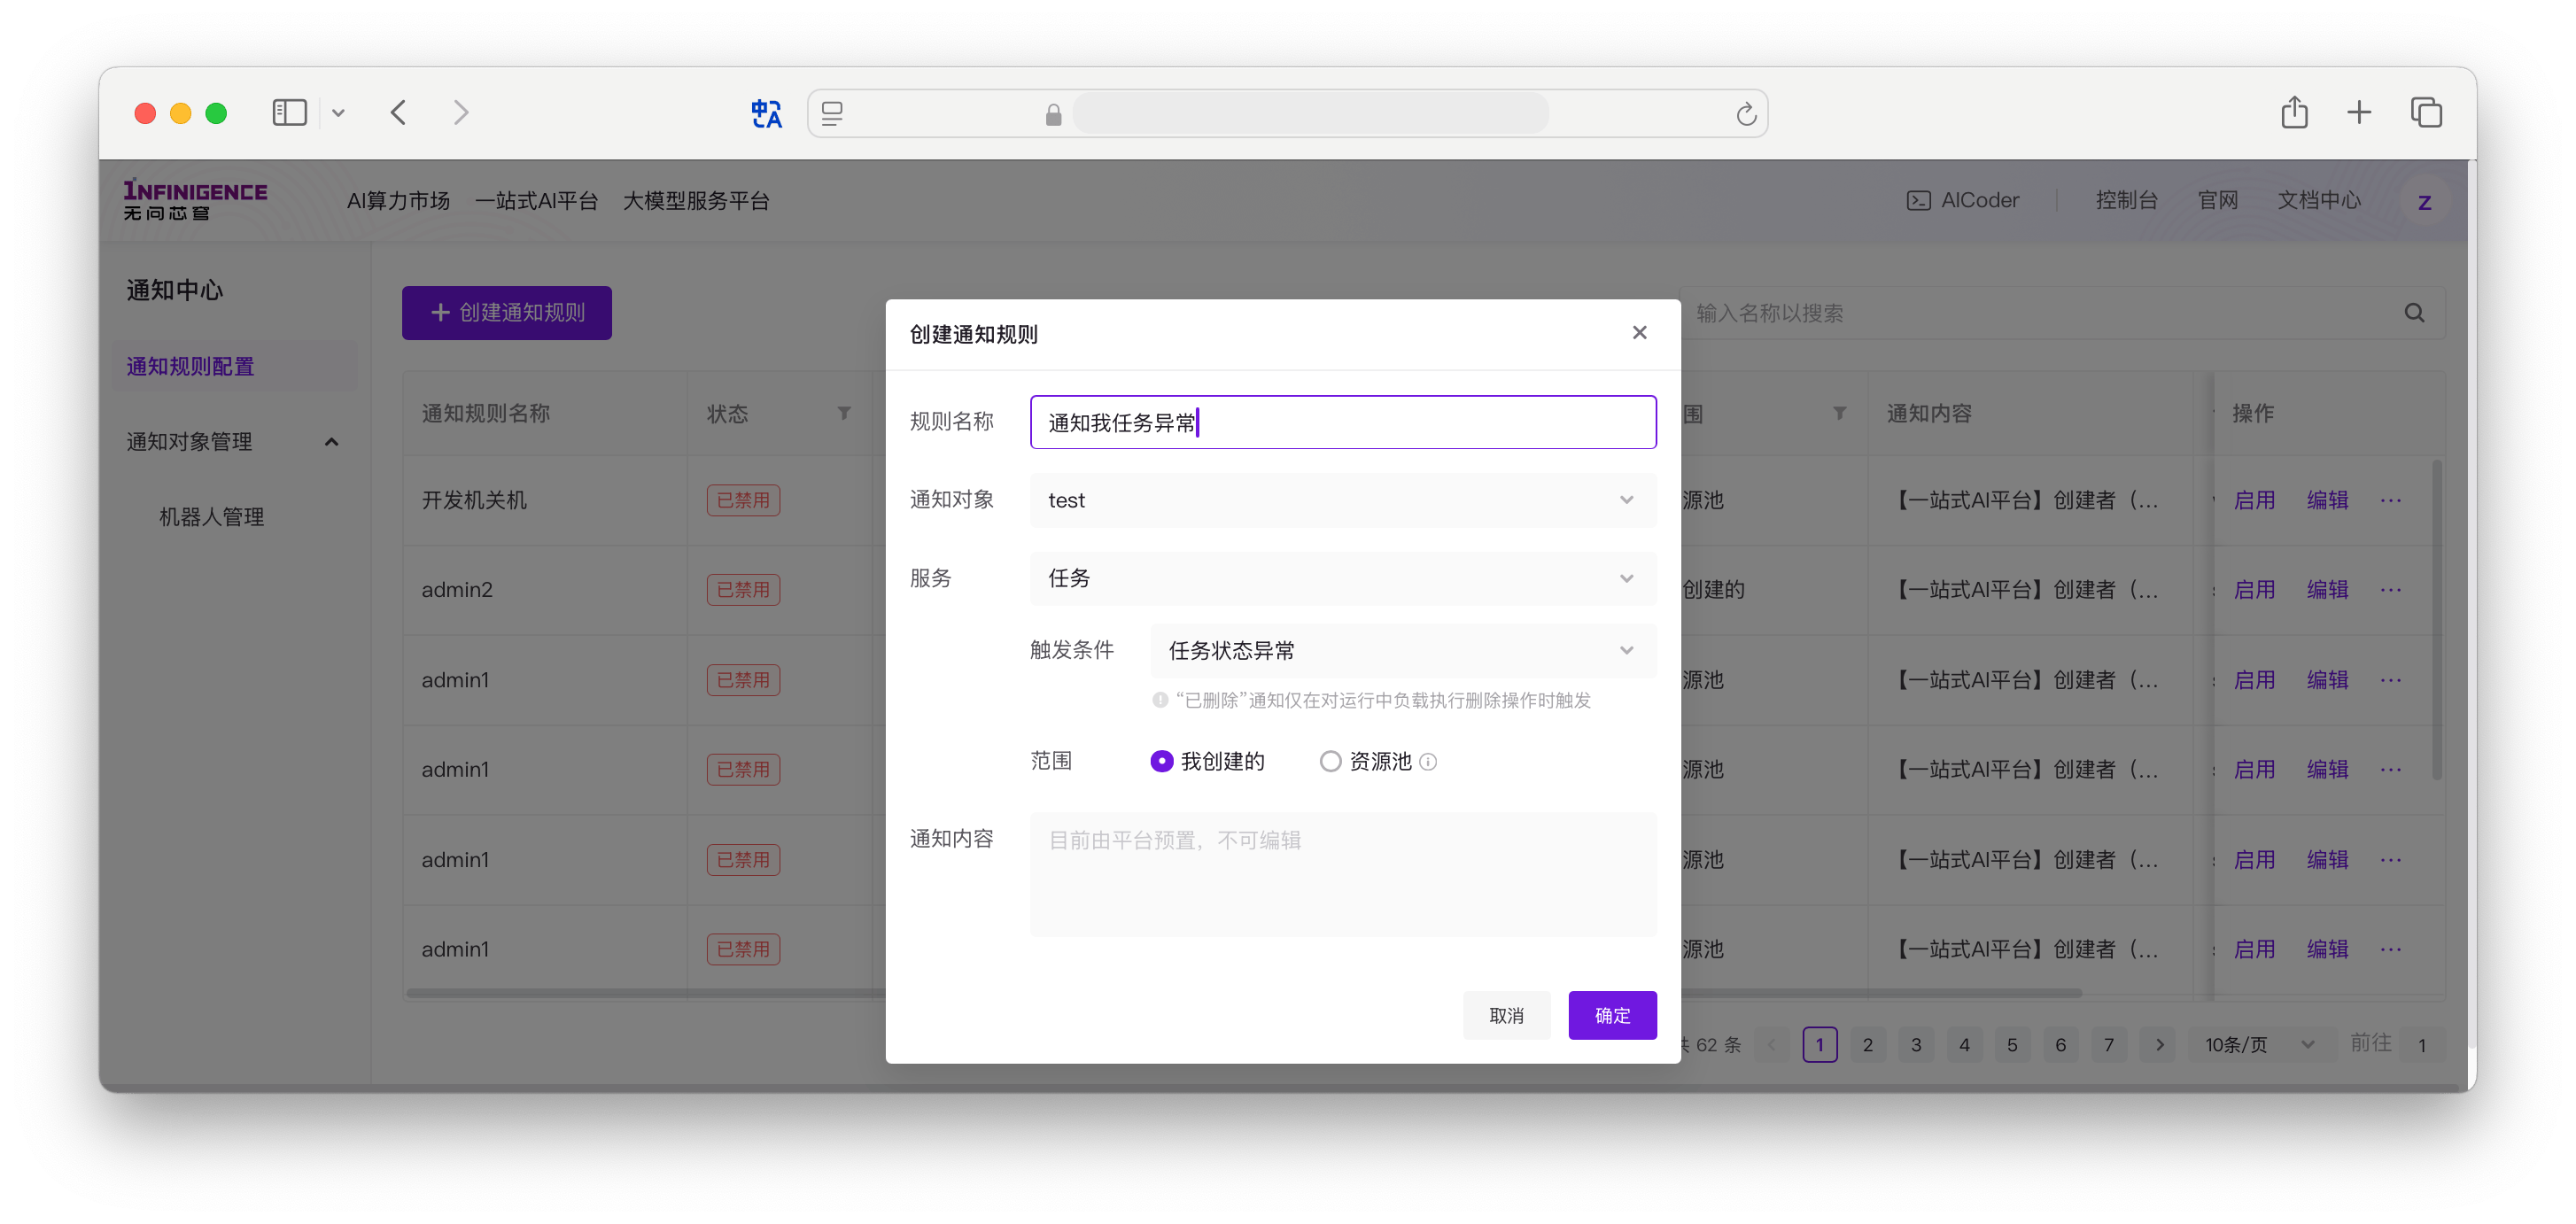Open the 触发条件 dropdown

(x=1403, y=651)
